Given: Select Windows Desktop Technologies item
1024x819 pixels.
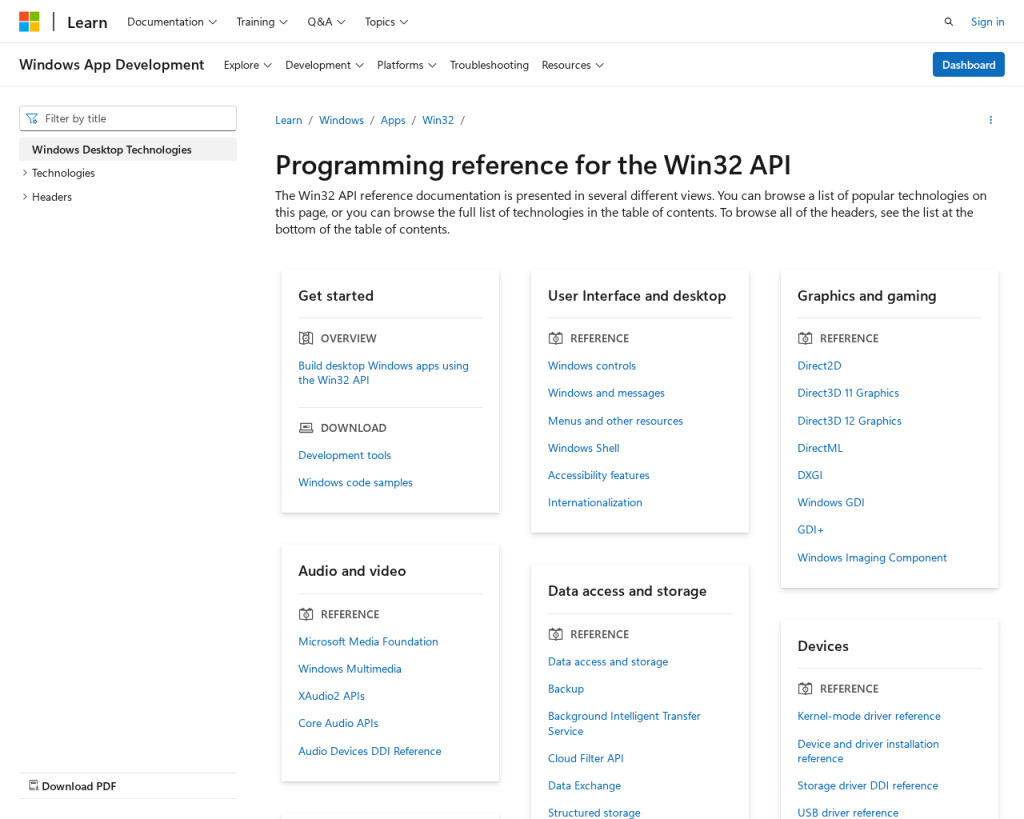Looking at the screenshot, I should (x=128, y=150).
